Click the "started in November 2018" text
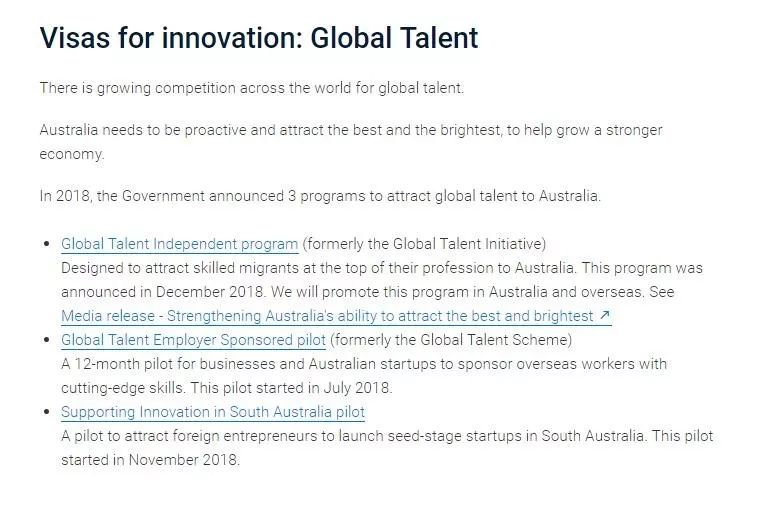 click(150, 460)
